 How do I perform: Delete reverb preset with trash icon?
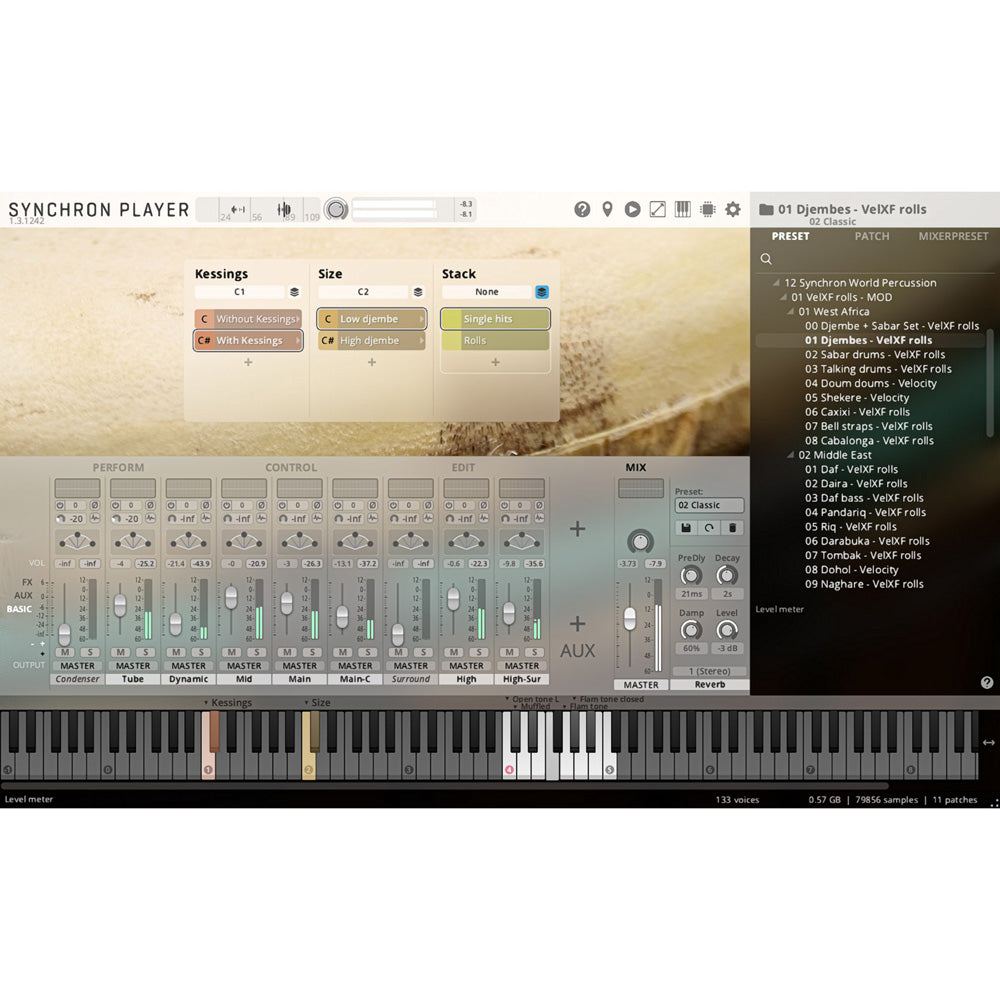[733, 528]
